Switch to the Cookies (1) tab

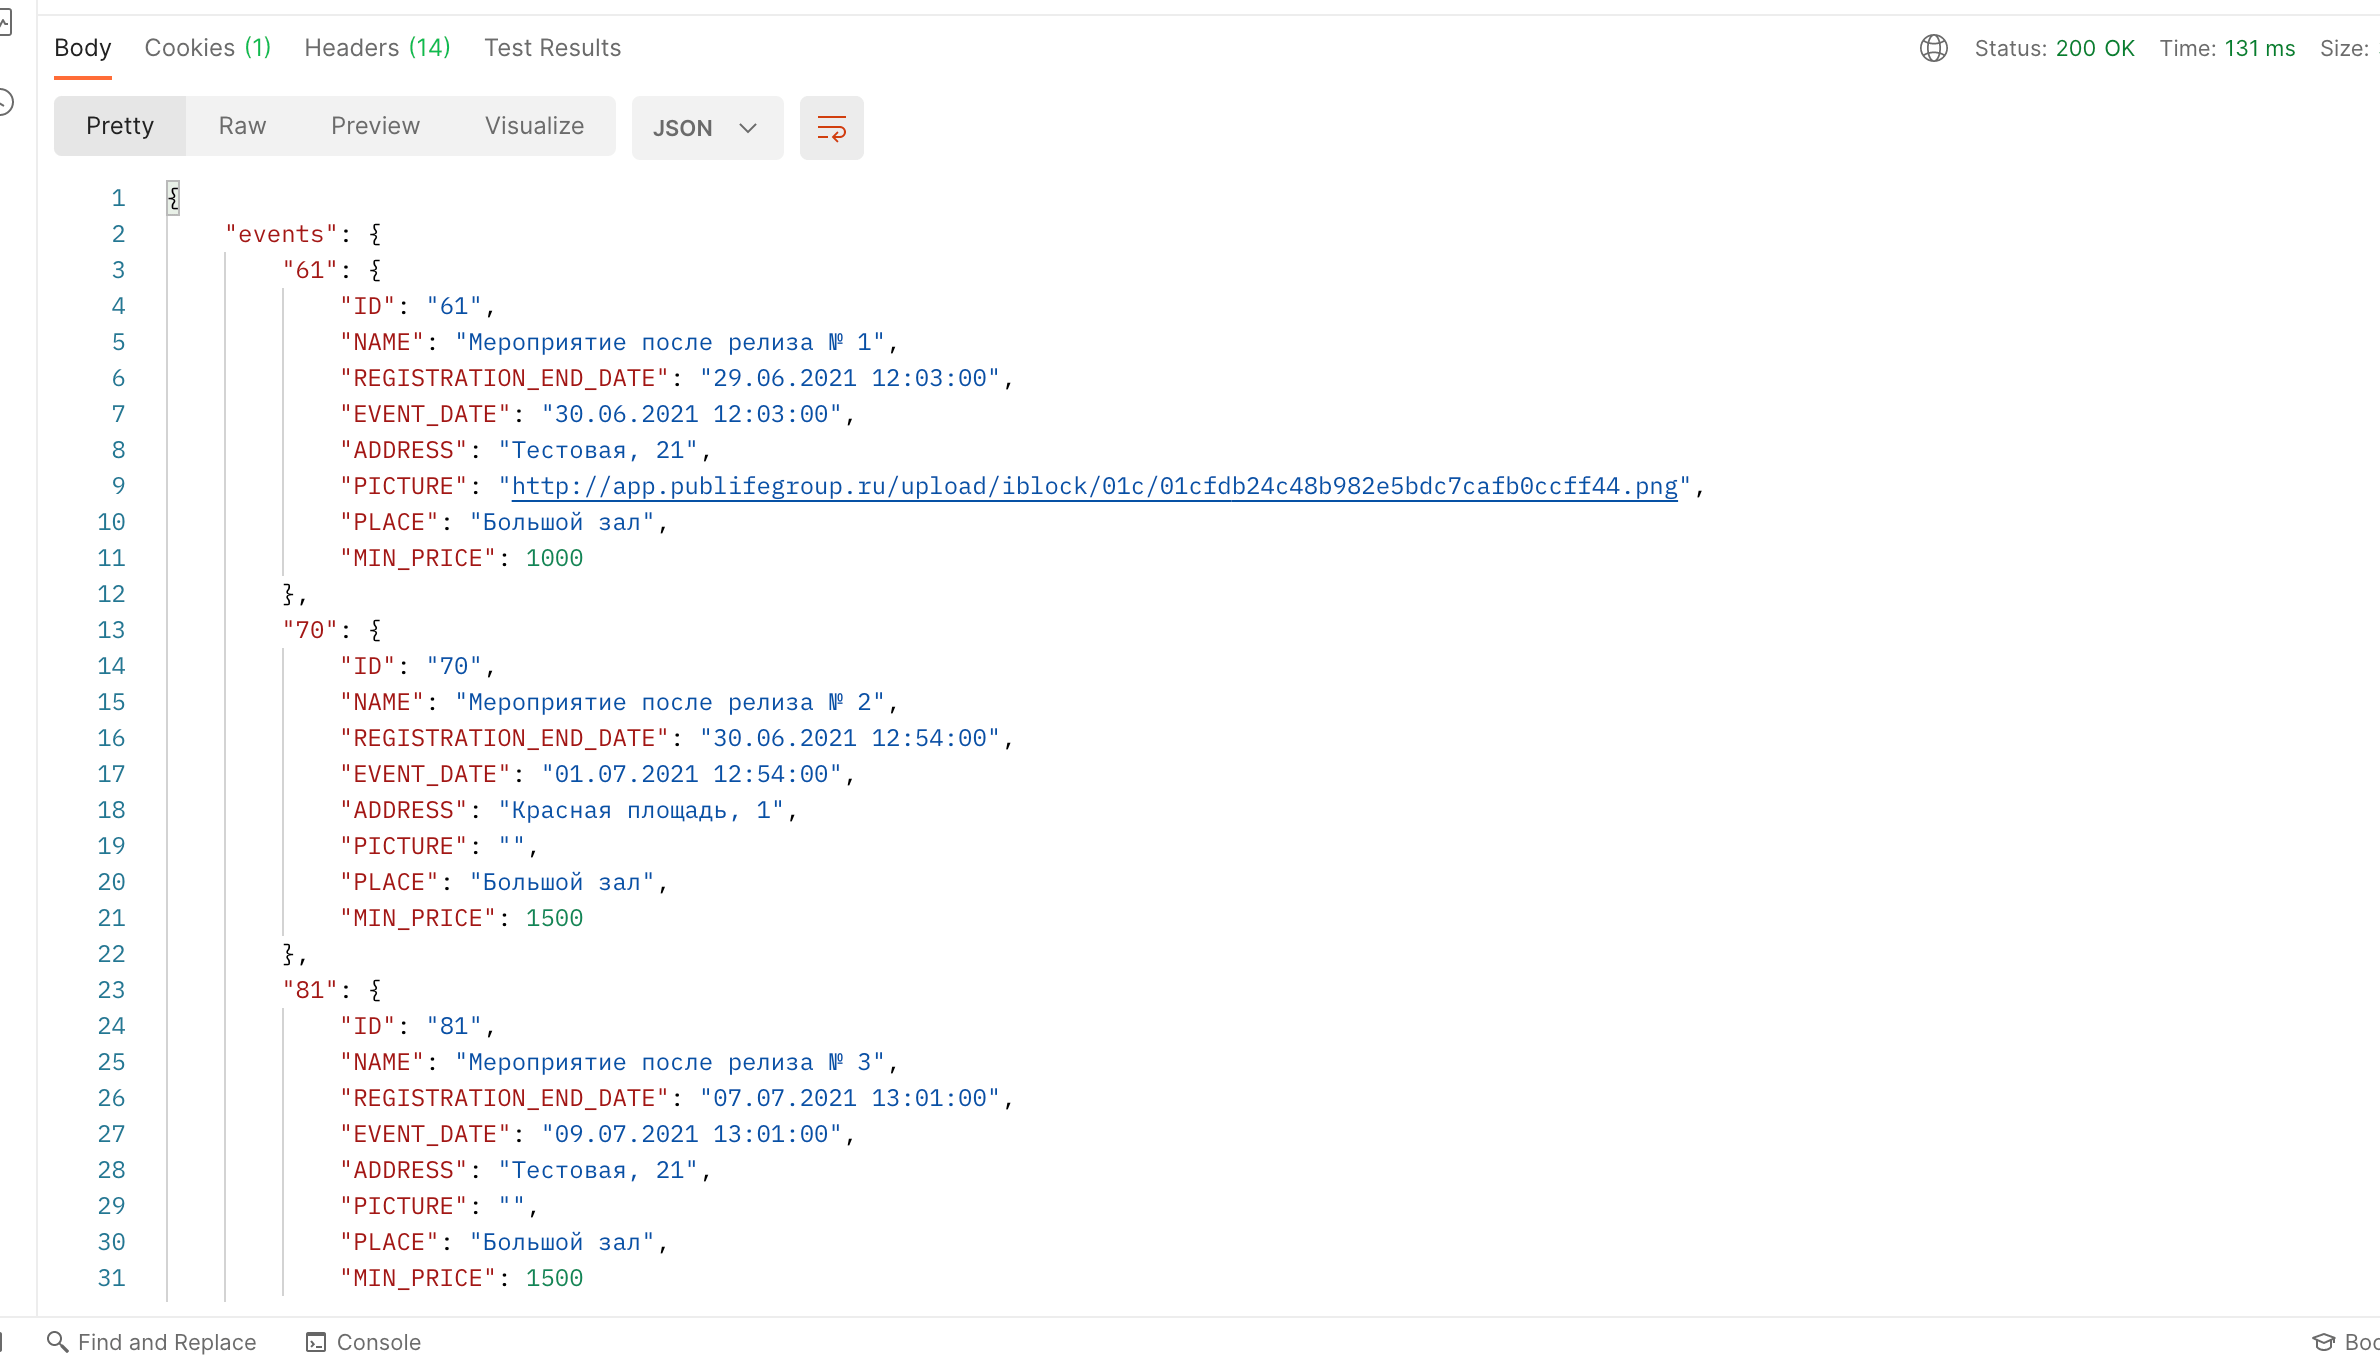coord(207,48)
